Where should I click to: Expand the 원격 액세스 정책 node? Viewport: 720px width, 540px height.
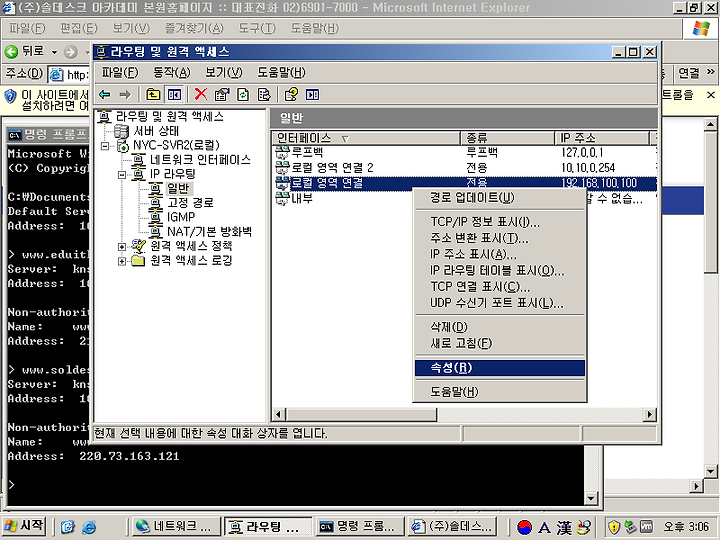(x=122, y=247)
